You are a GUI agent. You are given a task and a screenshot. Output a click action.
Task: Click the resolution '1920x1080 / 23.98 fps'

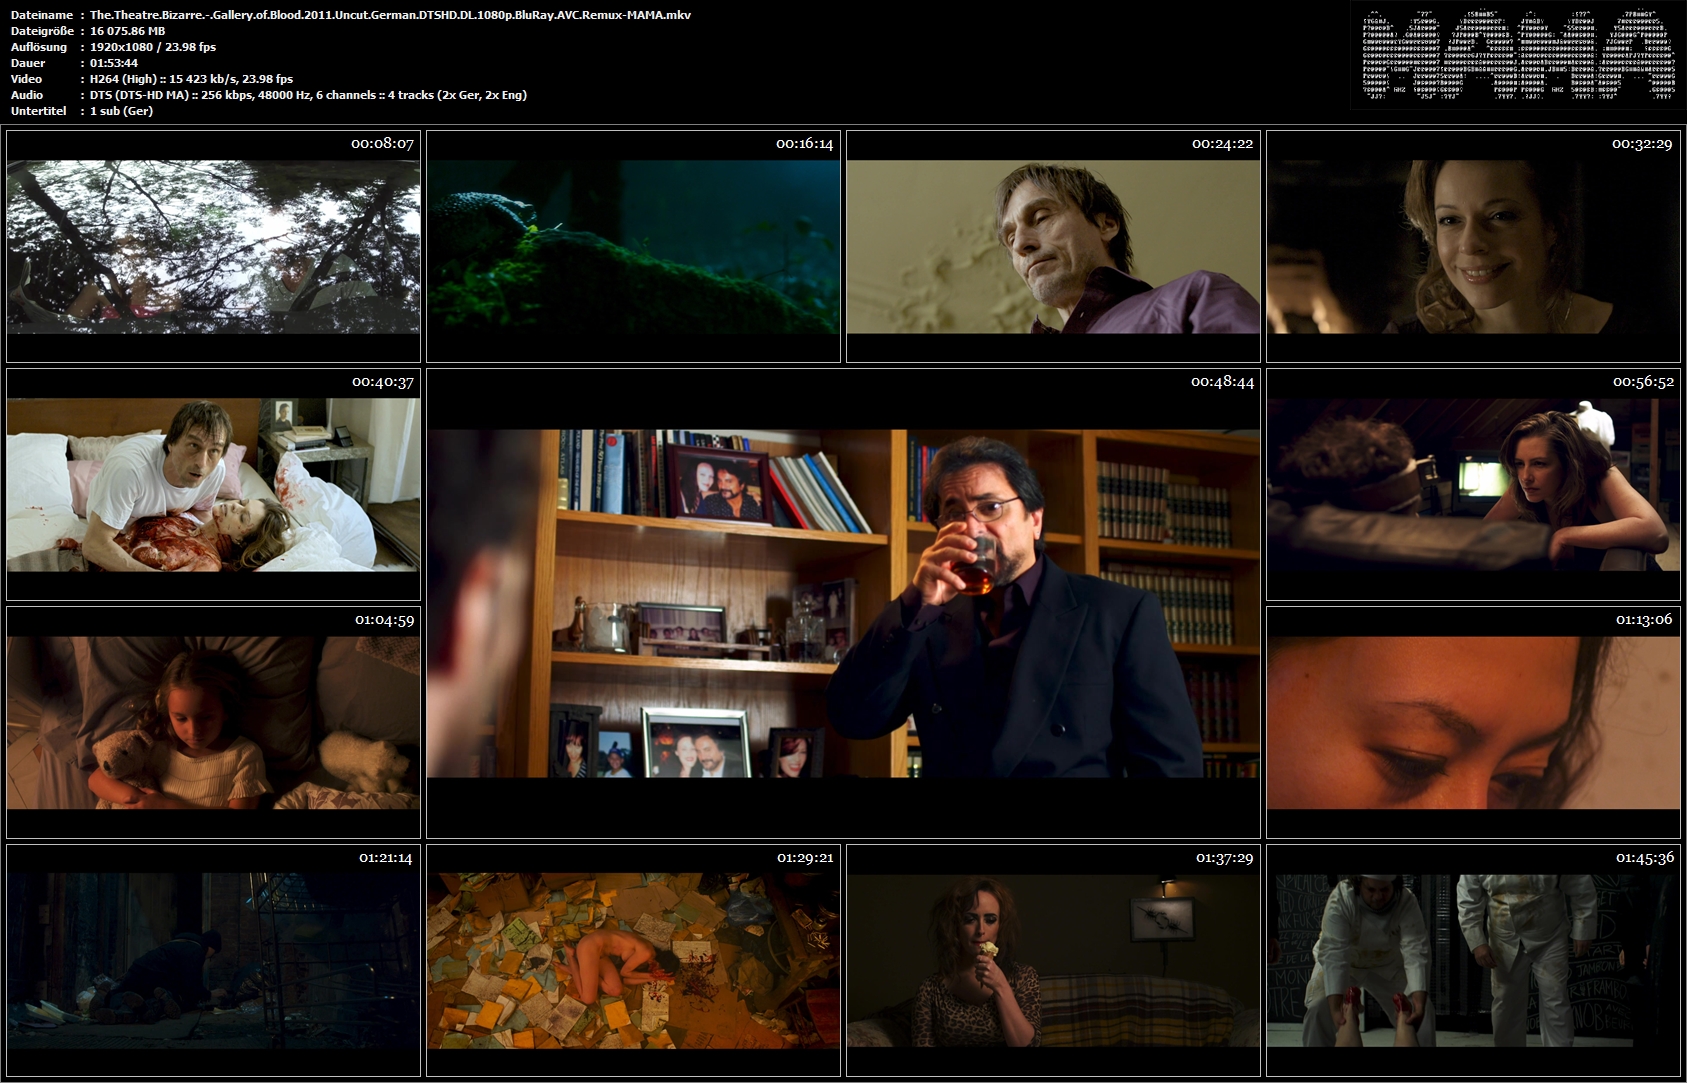click(x=153, y=47)
